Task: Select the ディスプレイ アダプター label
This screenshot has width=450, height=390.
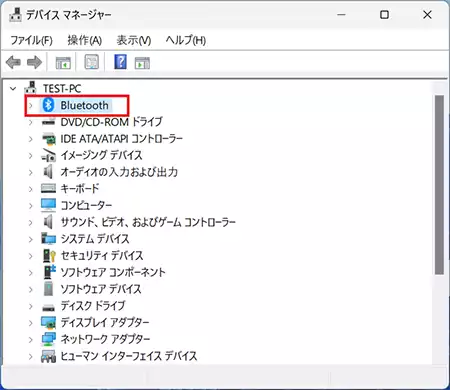Action: pos(105,322)
